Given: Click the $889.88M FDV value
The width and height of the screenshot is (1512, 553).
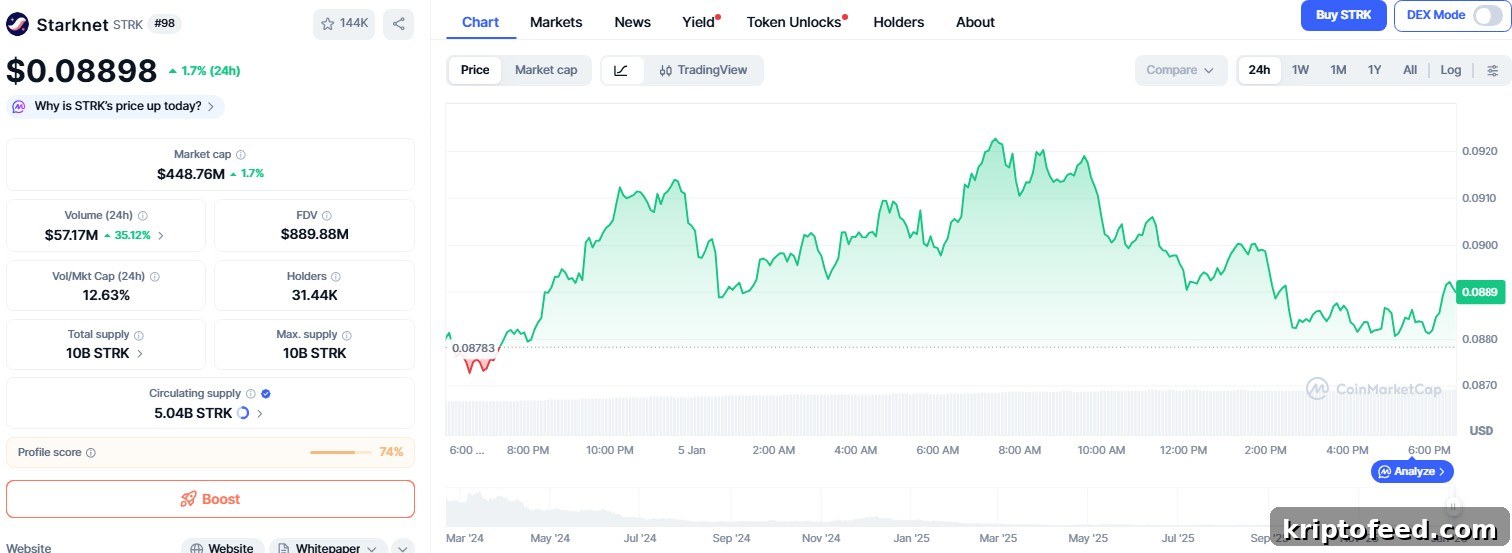Looking at the screenshot, I should (x=314, y=235).
